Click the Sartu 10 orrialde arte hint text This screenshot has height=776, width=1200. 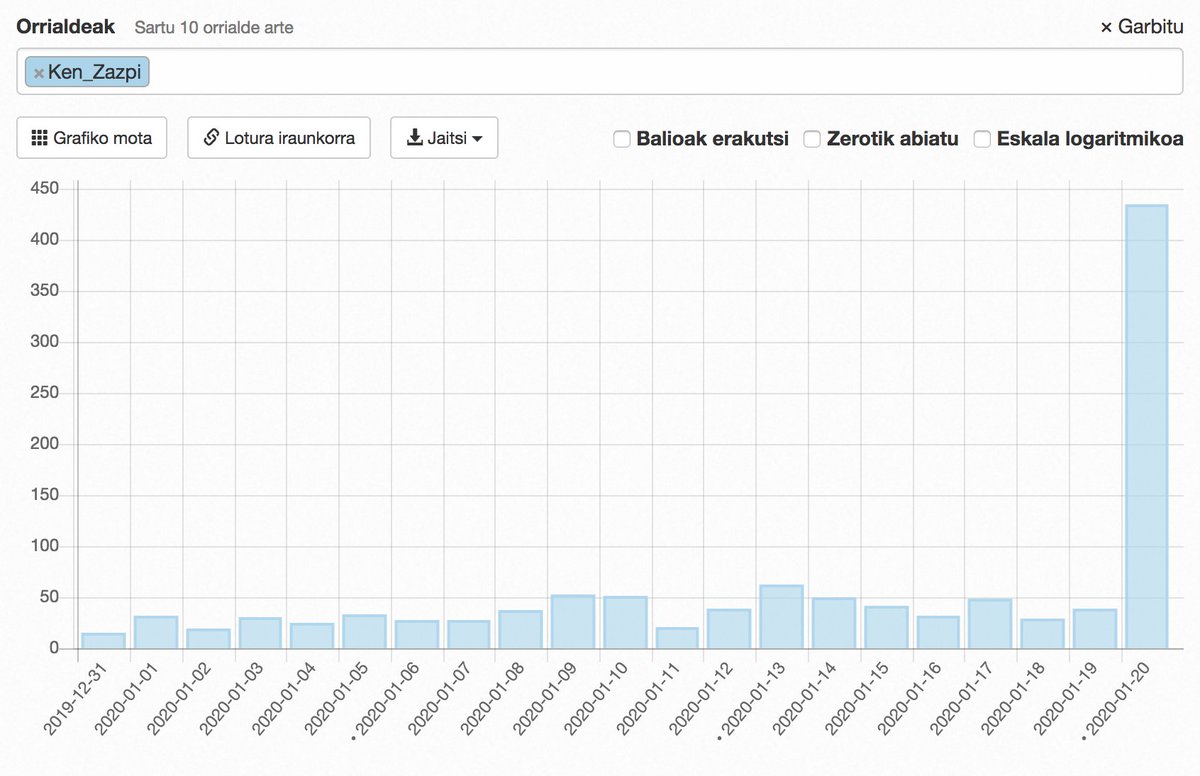pyautogui.click(x=214, y=28)
